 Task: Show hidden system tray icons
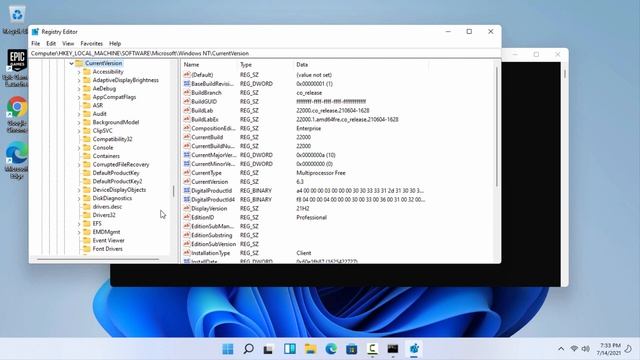[561, 349]
